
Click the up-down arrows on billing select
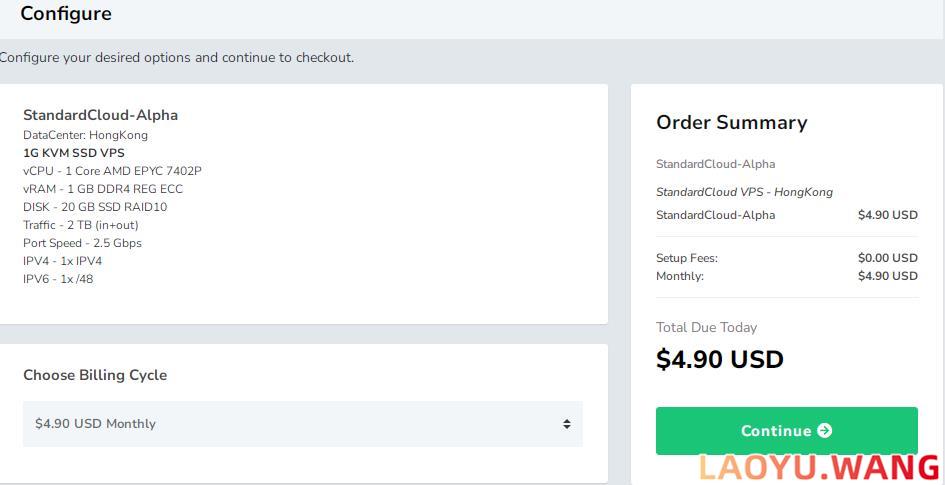tap(566, 424)
